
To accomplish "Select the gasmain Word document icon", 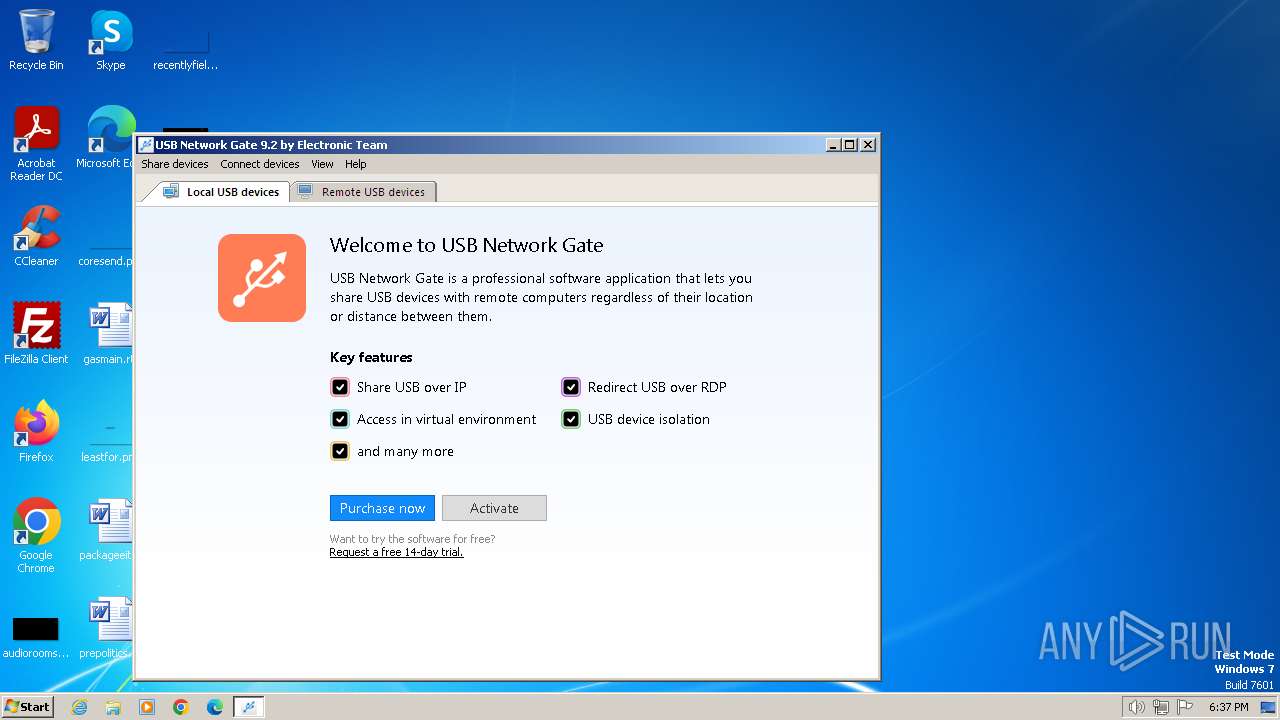I will pyautogui.click(x=108, y=334).
